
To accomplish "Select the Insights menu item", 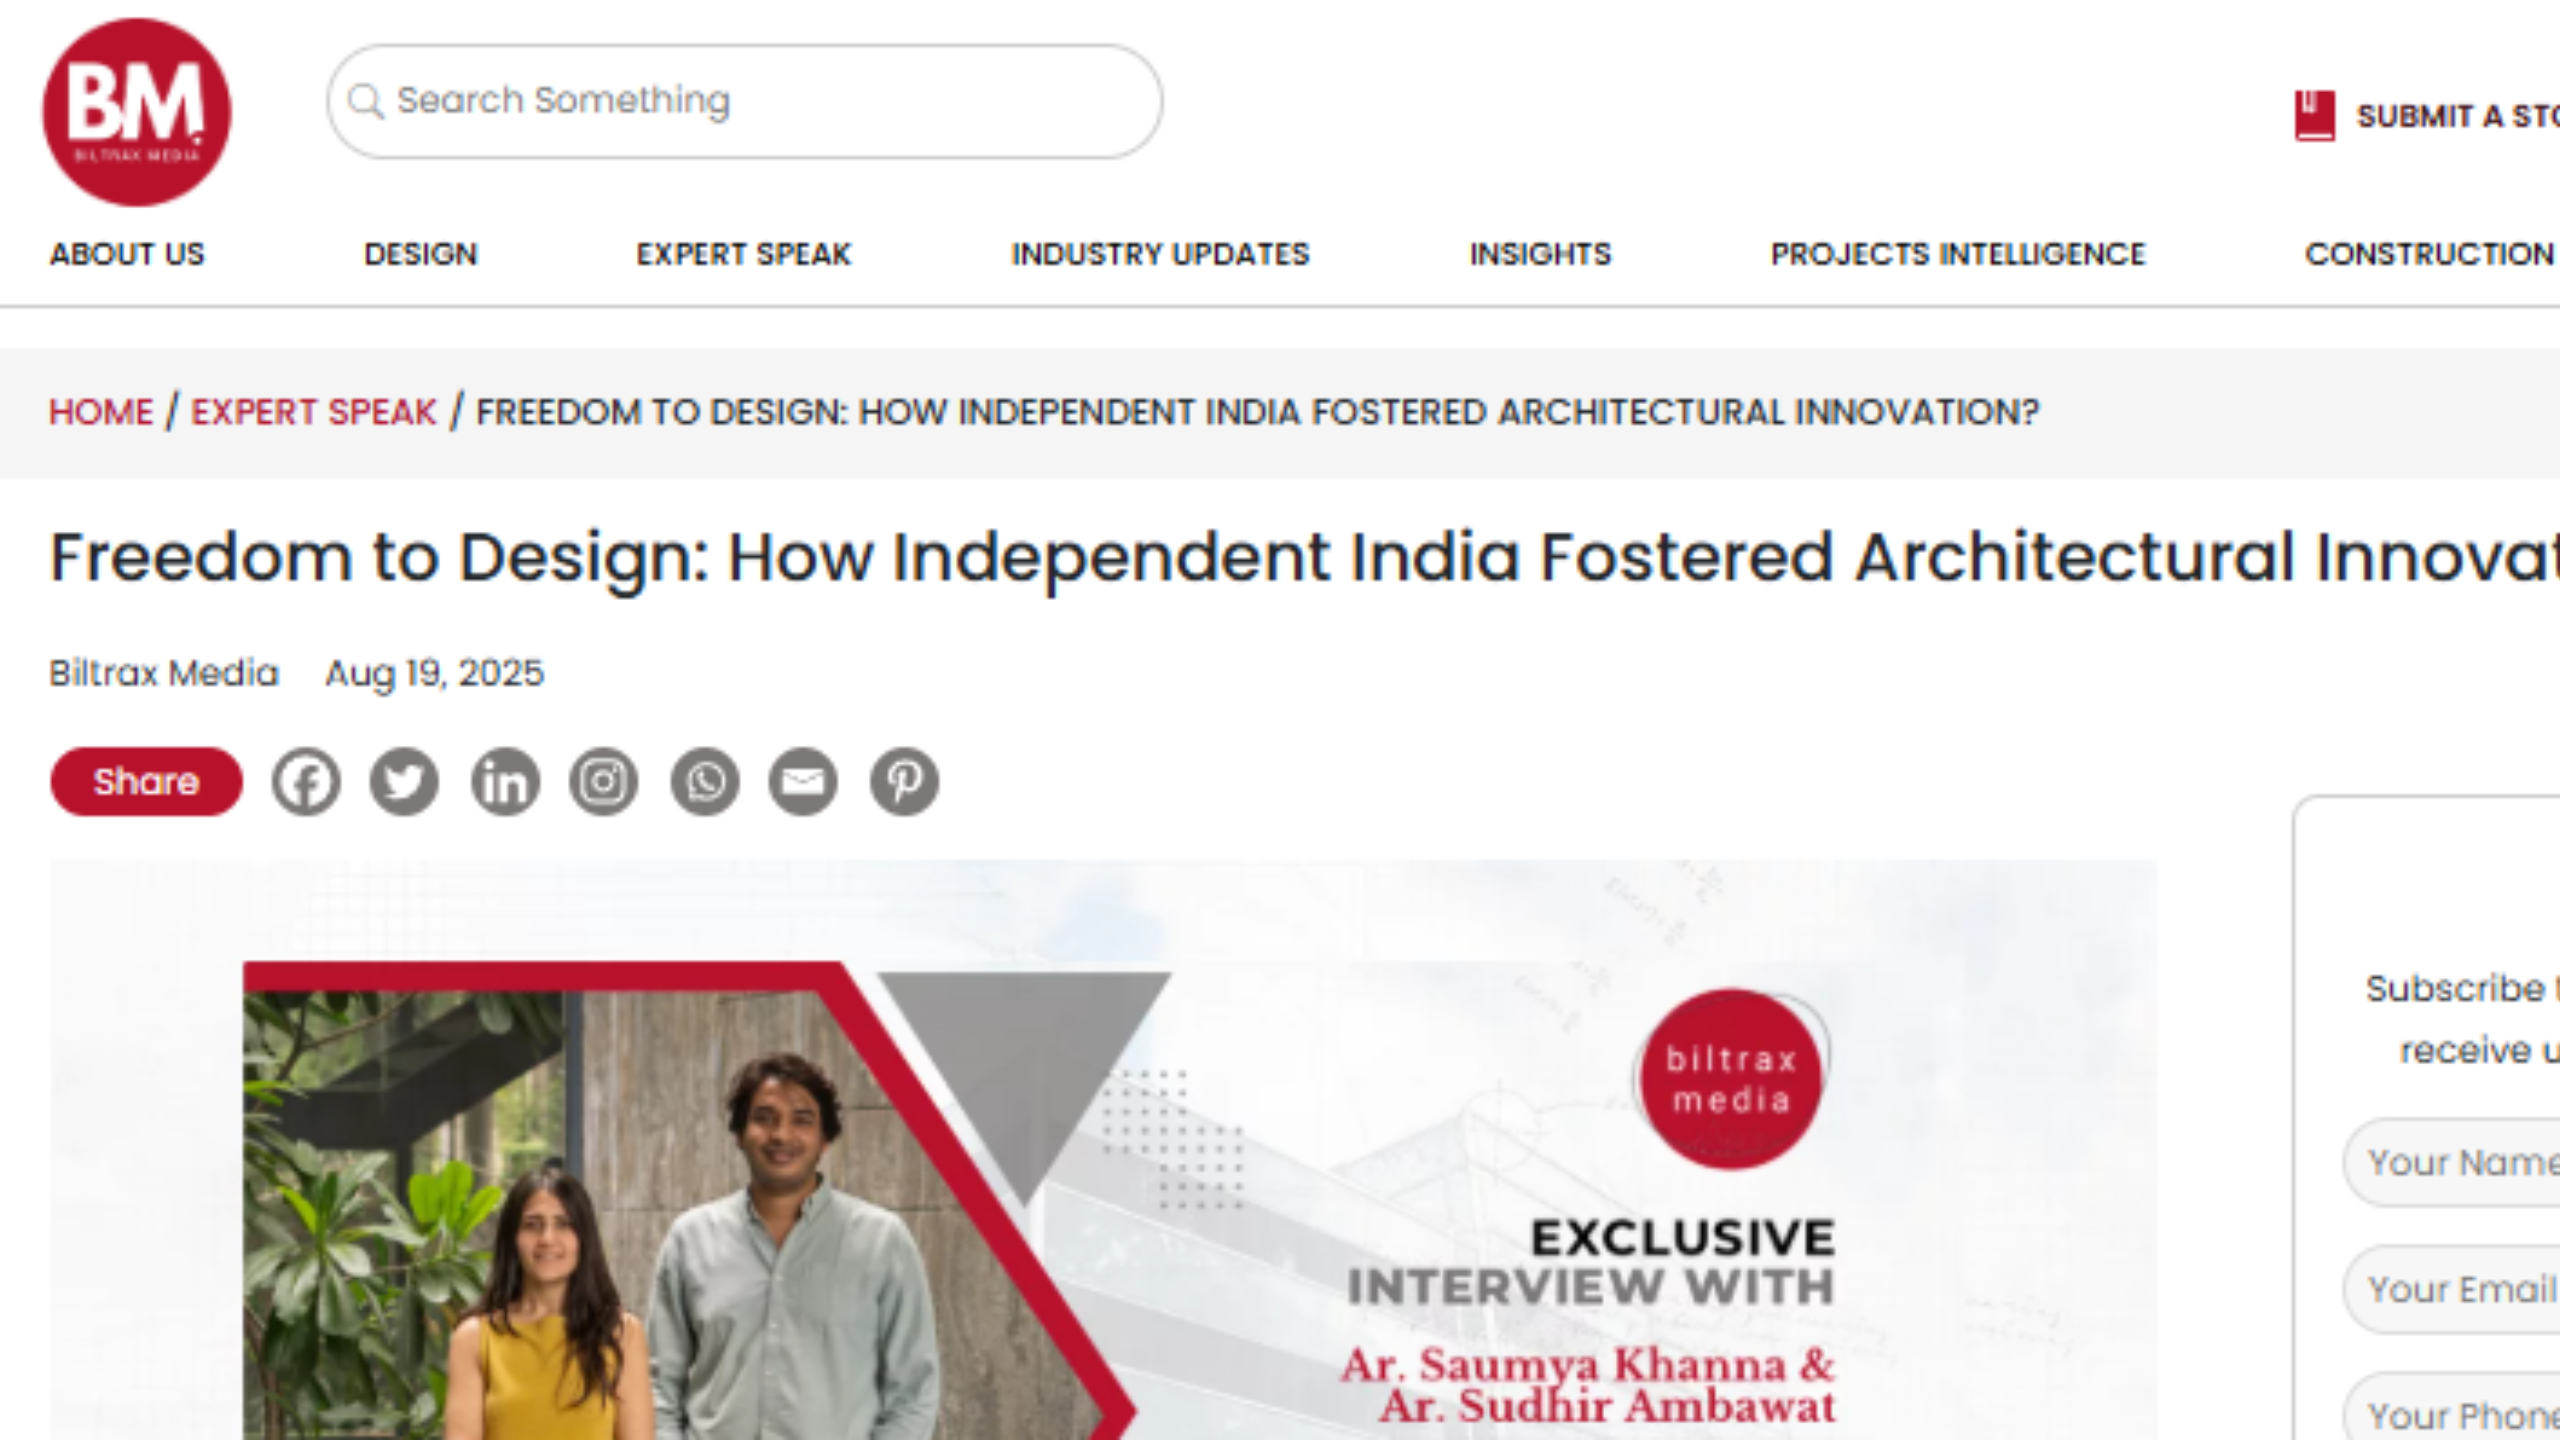I will pyautogui.click(x=1540, y=254).
